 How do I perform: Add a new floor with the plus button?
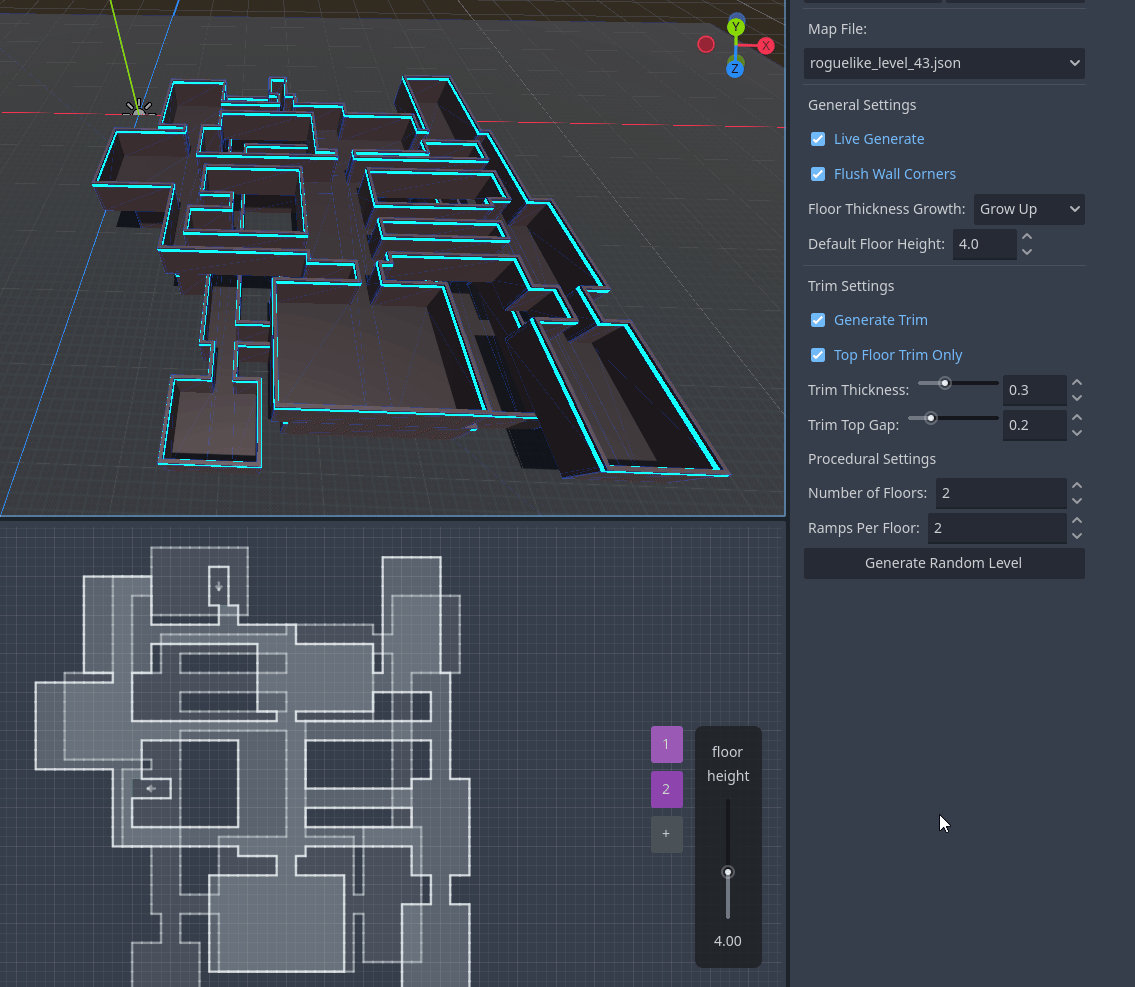(x=666, y=834)
